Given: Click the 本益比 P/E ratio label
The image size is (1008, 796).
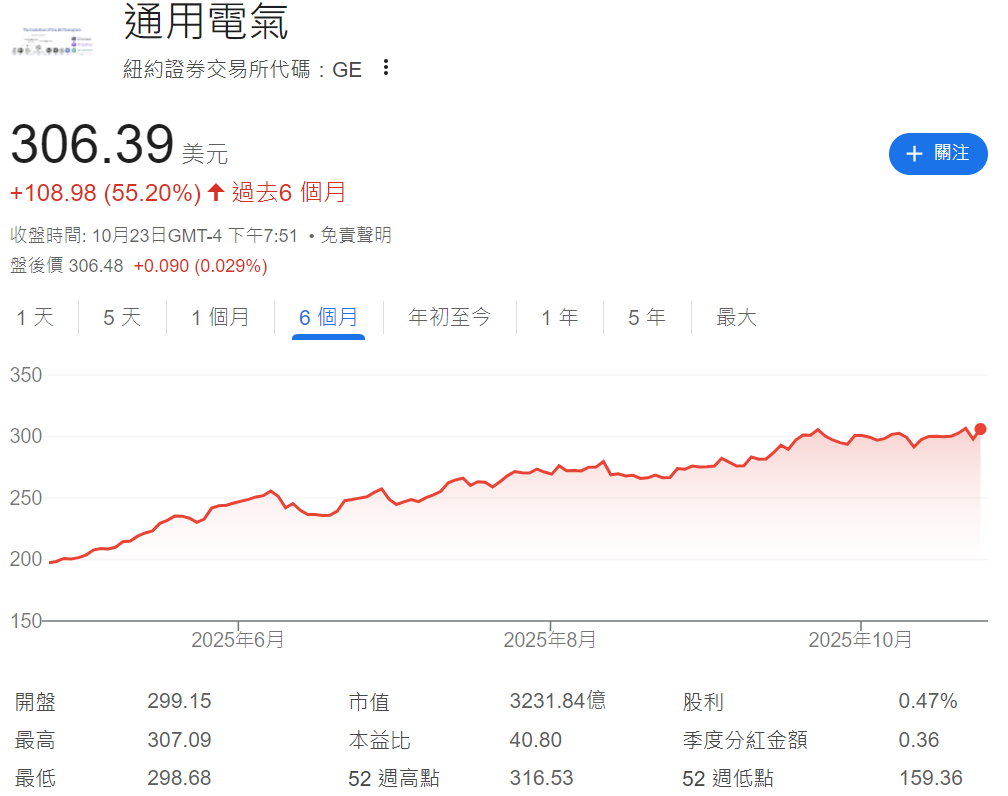Looking at the screenshot, I should (379, 740).
